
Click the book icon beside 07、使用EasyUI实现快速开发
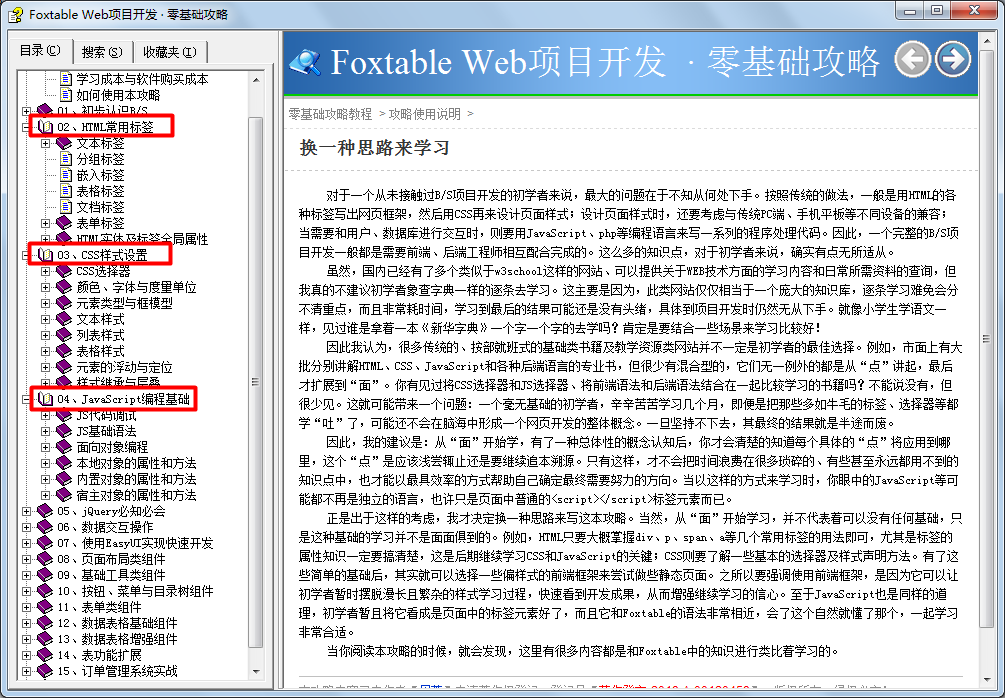click(45, 544)
